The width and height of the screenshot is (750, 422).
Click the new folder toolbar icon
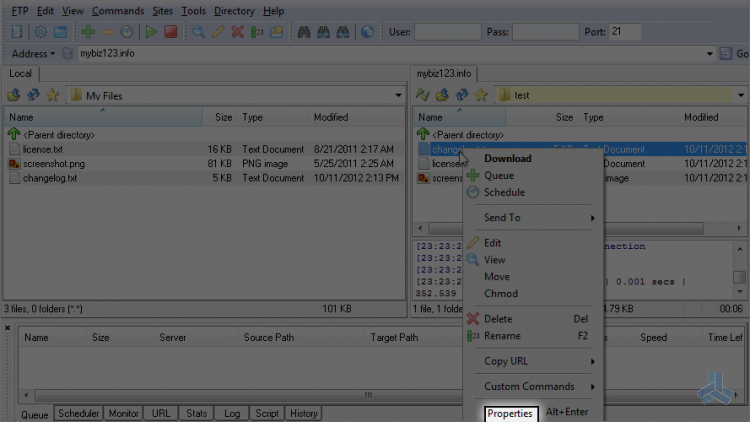point(276,32)
